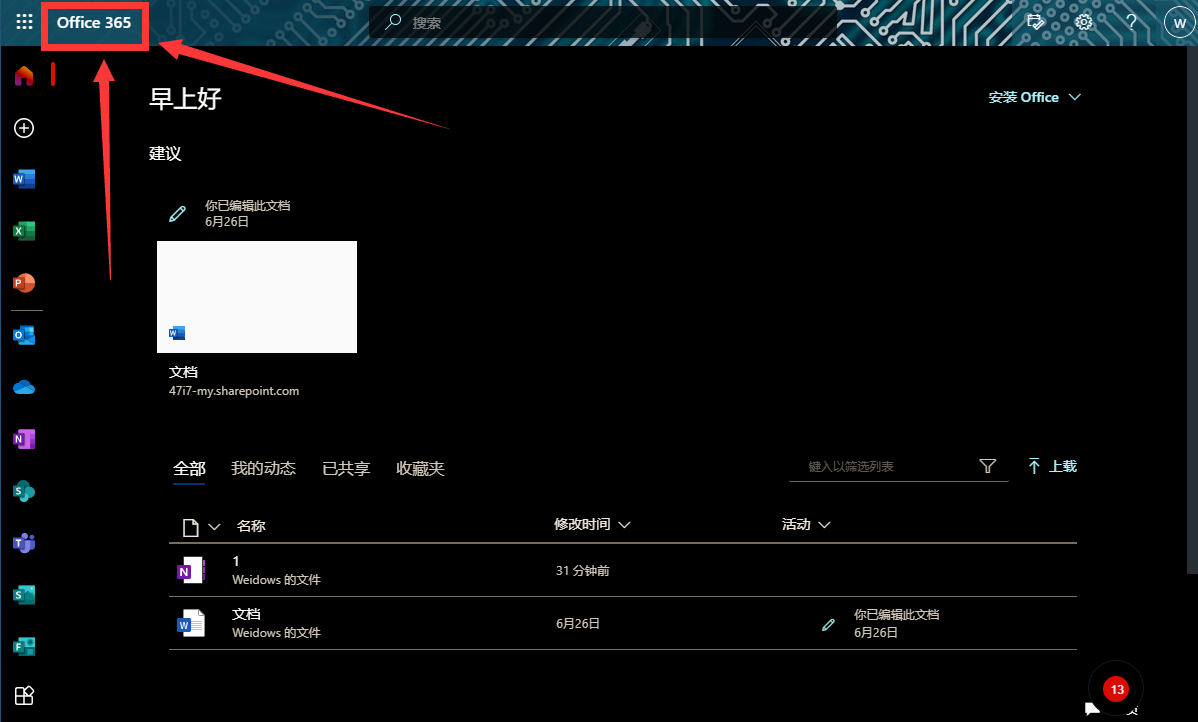Click the vertical scrollbar on right
This screenshot has width=1198, height=722.
coord(1192,309)
